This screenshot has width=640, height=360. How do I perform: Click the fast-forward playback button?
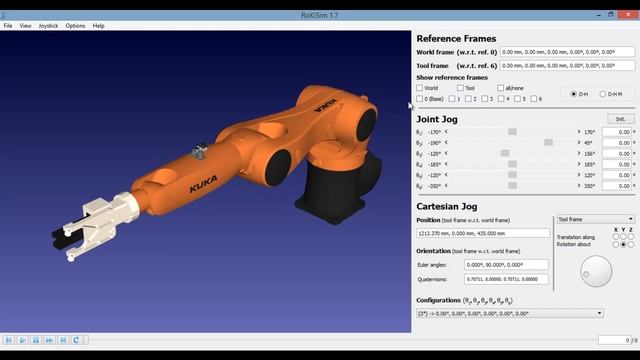click(49, 340)
